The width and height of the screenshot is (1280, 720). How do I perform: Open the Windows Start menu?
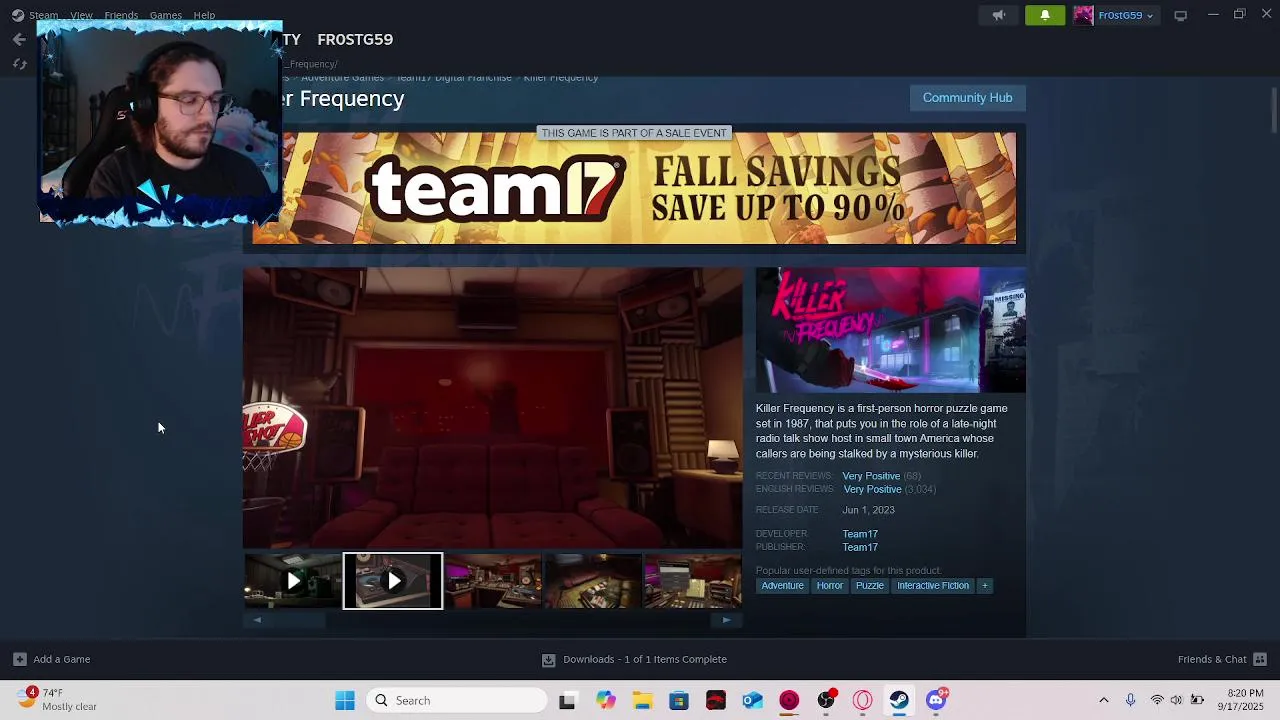point(345,700)
